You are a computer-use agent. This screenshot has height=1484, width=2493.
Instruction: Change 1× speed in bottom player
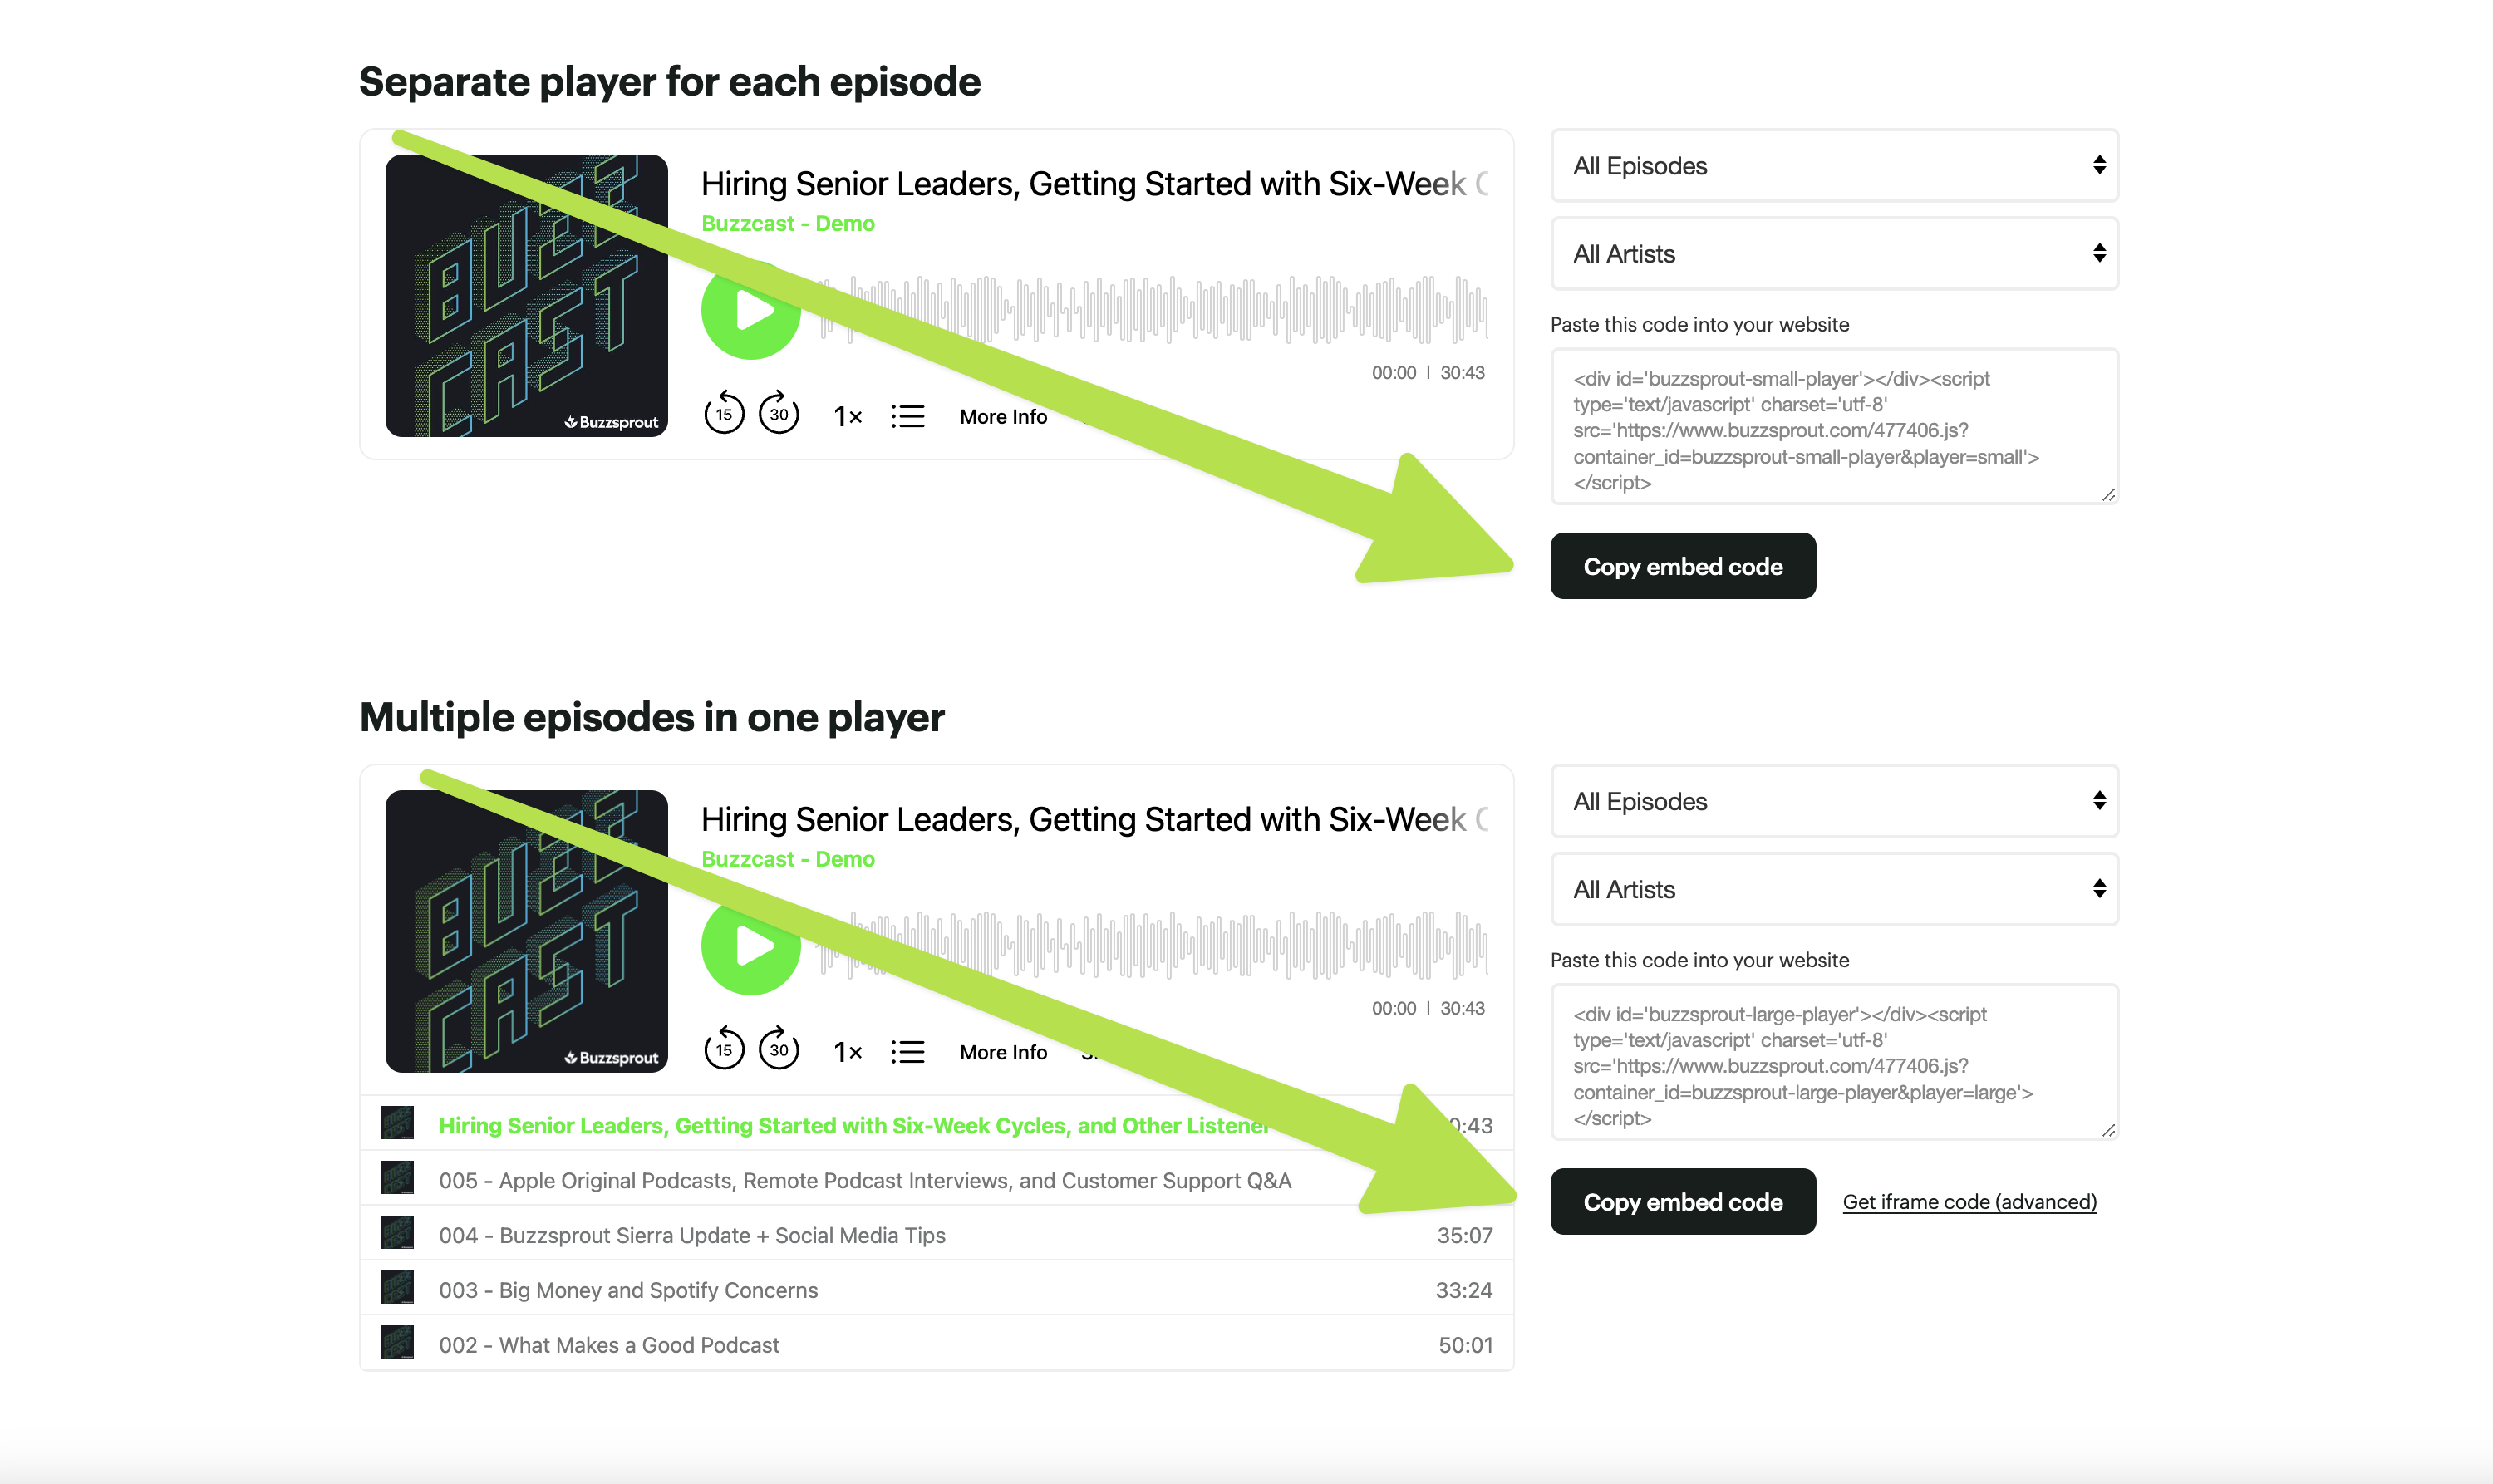coord(847,1052)
